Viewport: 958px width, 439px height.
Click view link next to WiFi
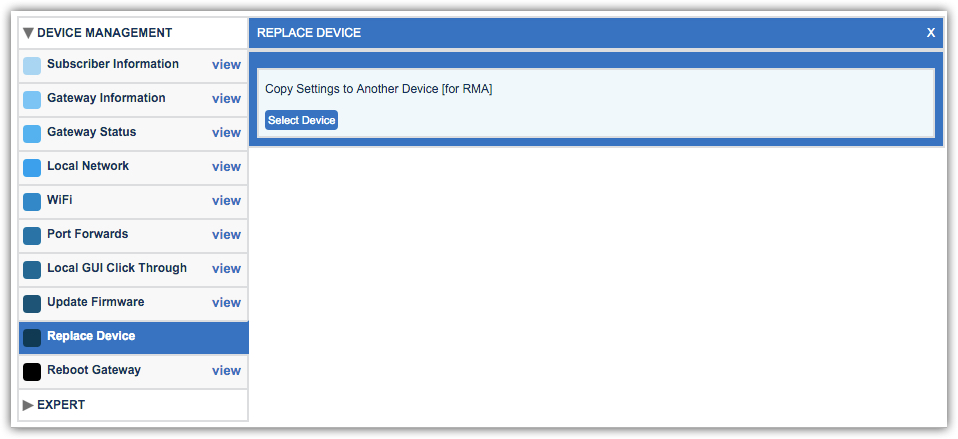pos(226,201)
